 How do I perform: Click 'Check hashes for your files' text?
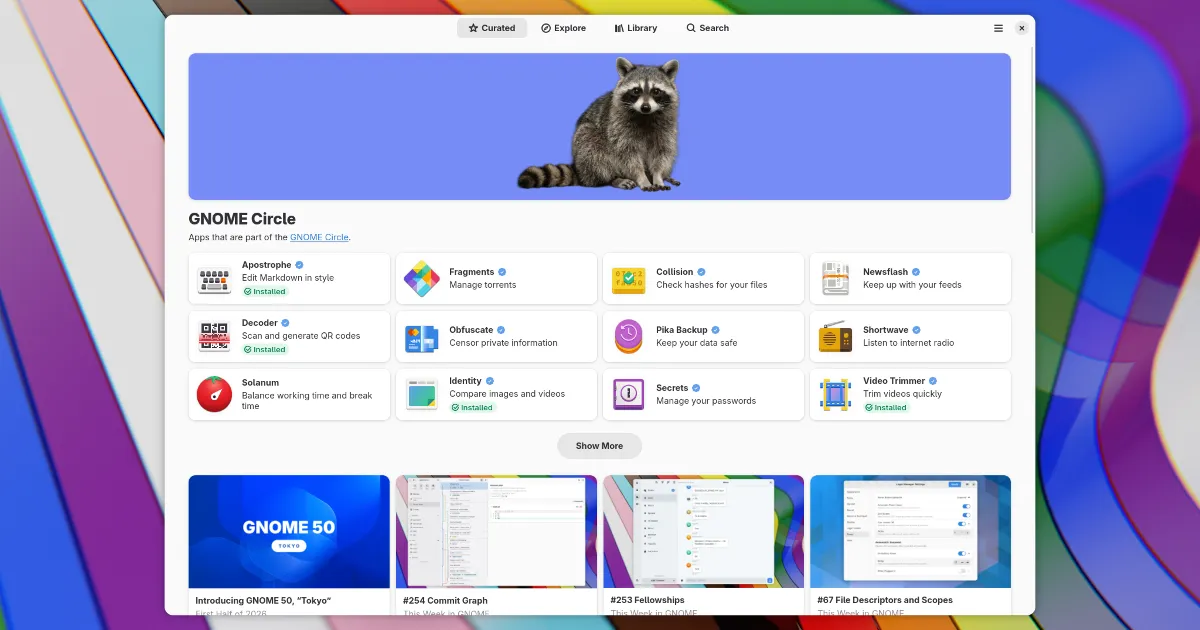tap(712, 285)
